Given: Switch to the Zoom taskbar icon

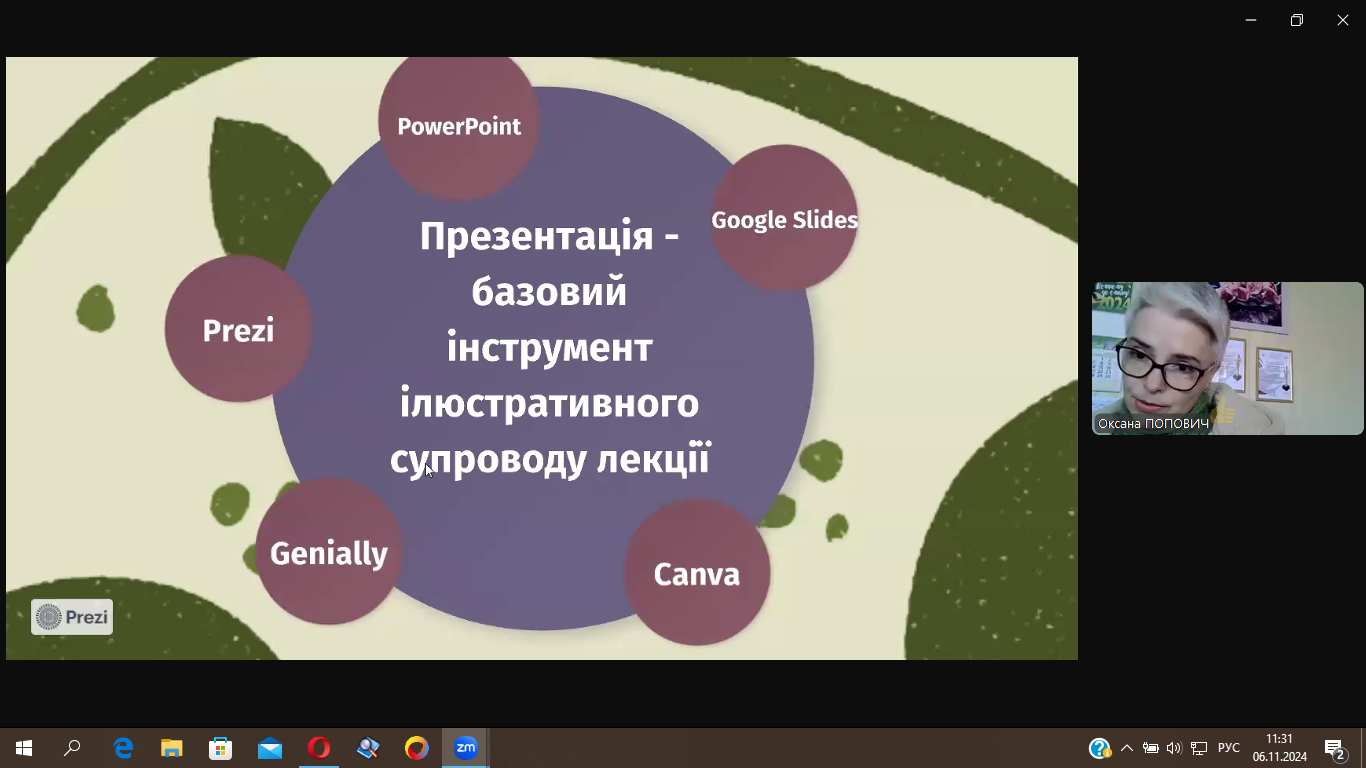Looking at the screenshot, I should tap(465, 748).
